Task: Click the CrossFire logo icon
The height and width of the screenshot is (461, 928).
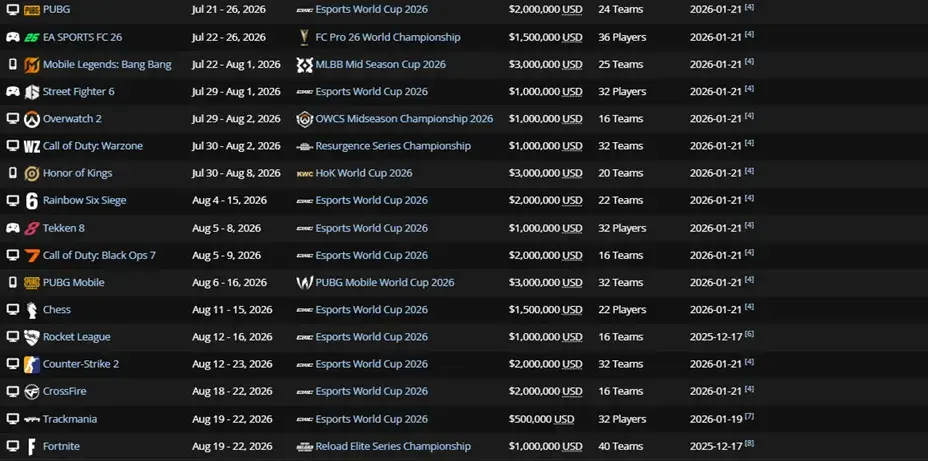Action: [32, 391]
